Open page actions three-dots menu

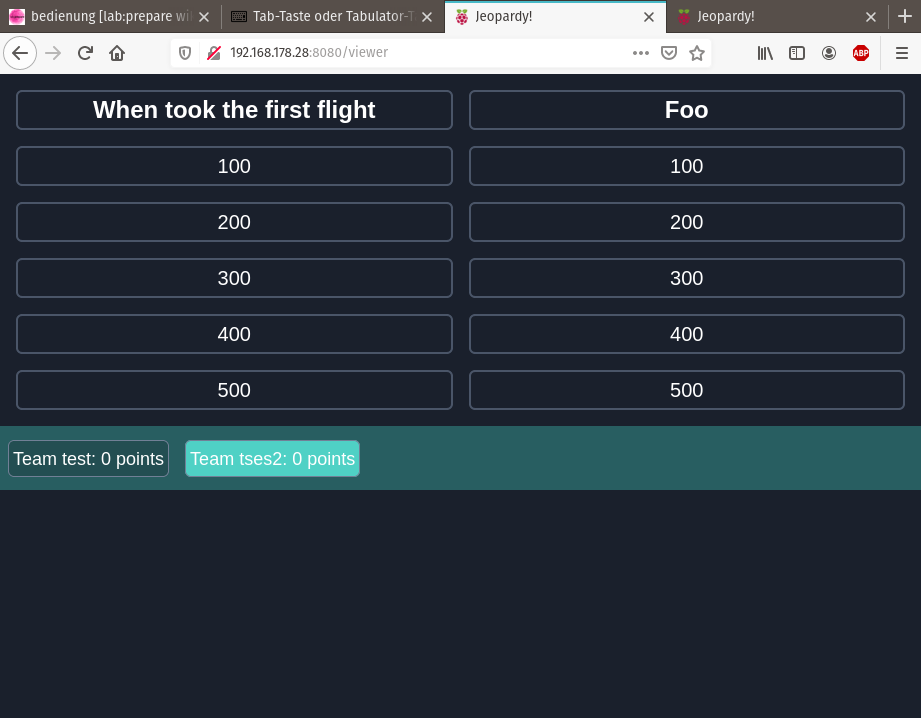click(x=641, y=53)
